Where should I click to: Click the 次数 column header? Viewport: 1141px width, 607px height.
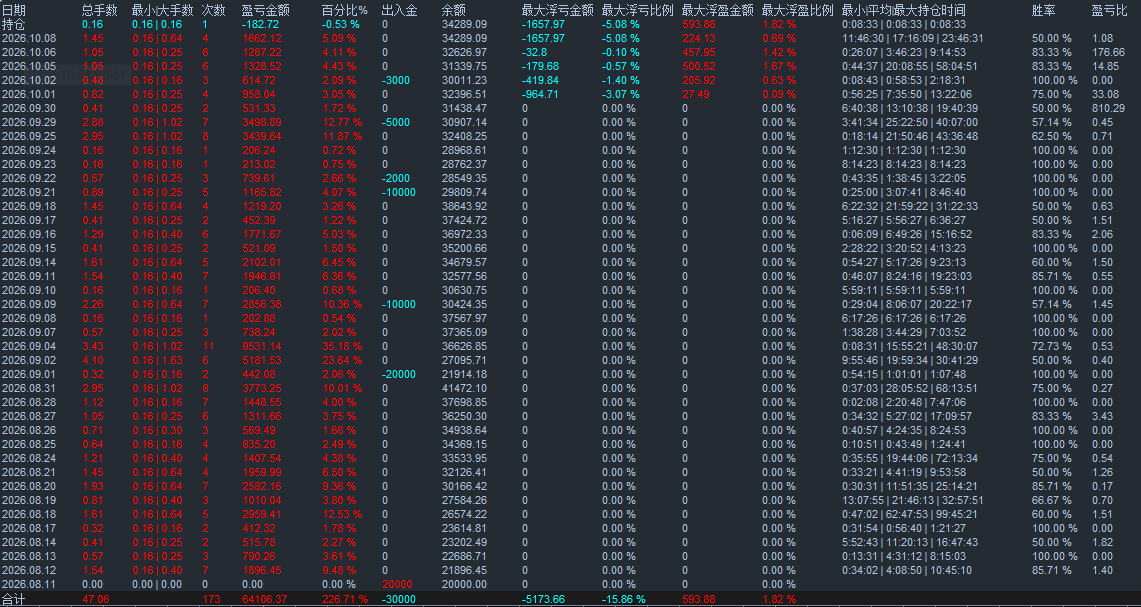pos(213,10)
